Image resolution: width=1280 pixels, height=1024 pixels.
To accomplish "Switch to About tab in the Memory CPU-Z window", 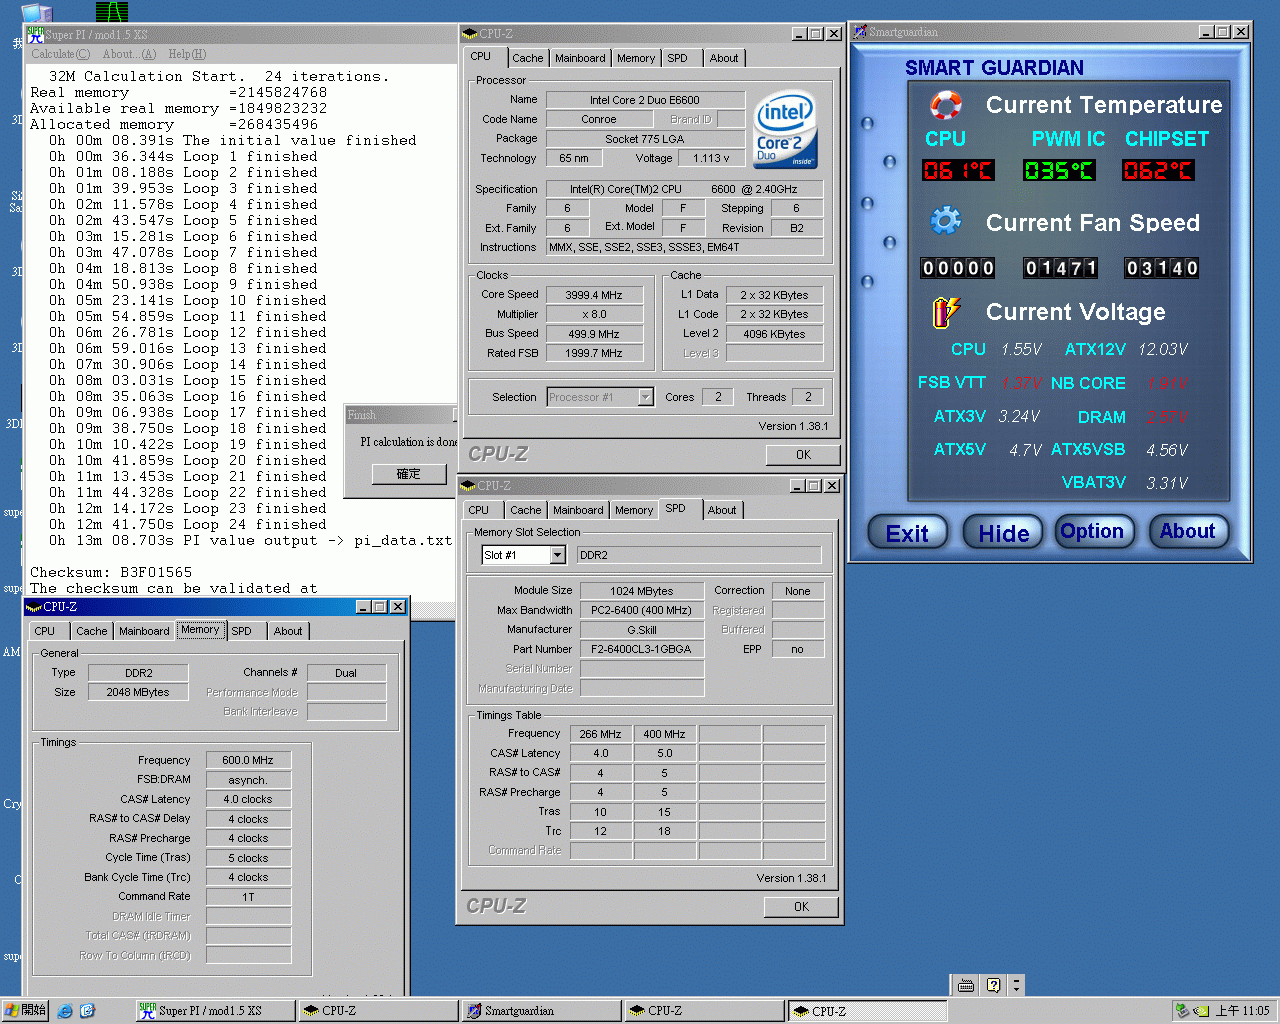I will pos(288,631).
